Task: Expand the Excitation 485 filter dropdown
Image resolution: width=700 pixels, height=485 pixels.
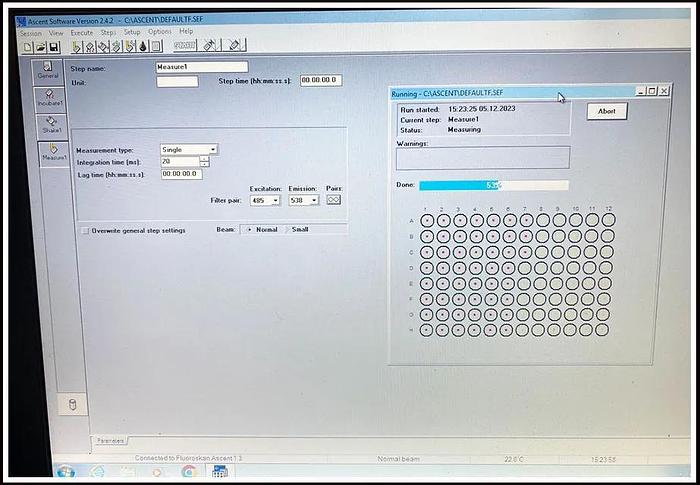Action: pos(276,200)
